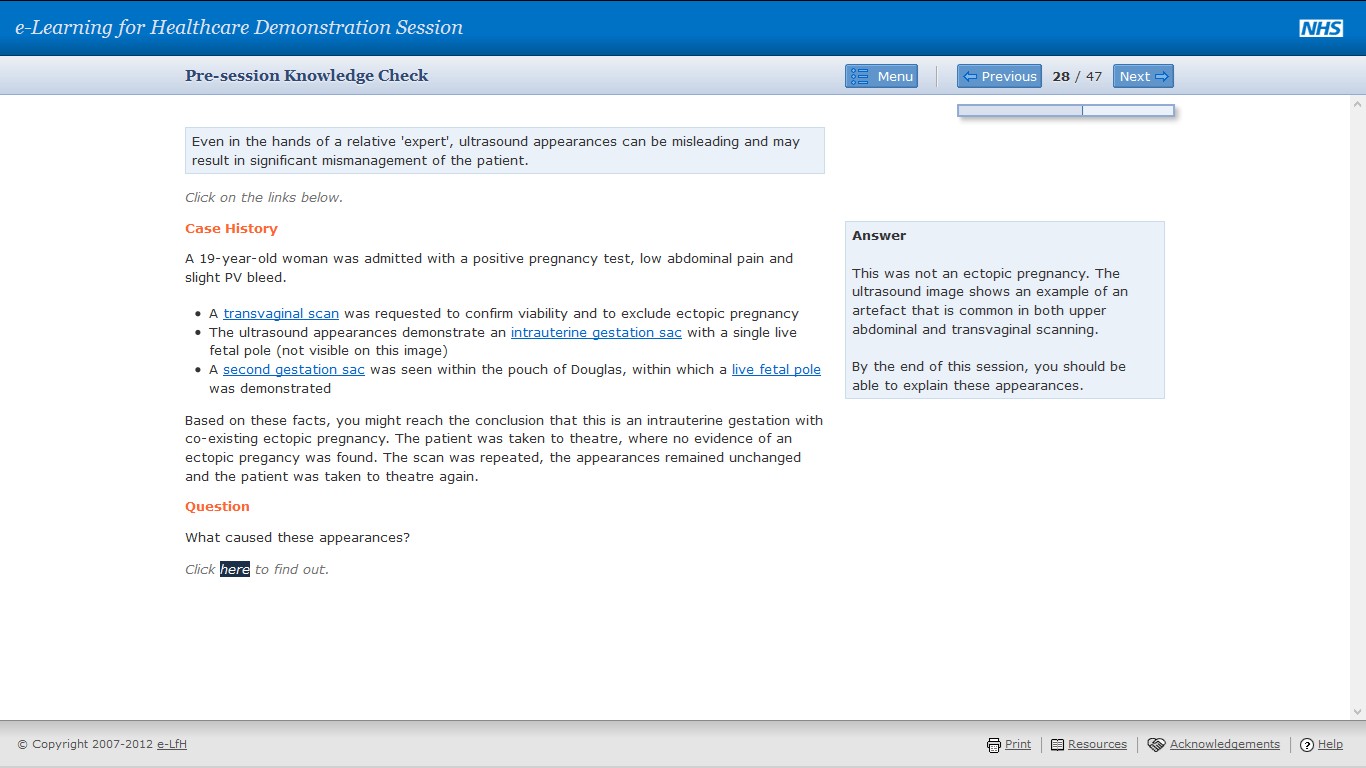This screenshot has height=768, width=1366.
Task: Click the session progress bar
Action: click(x=1065, y=110)
